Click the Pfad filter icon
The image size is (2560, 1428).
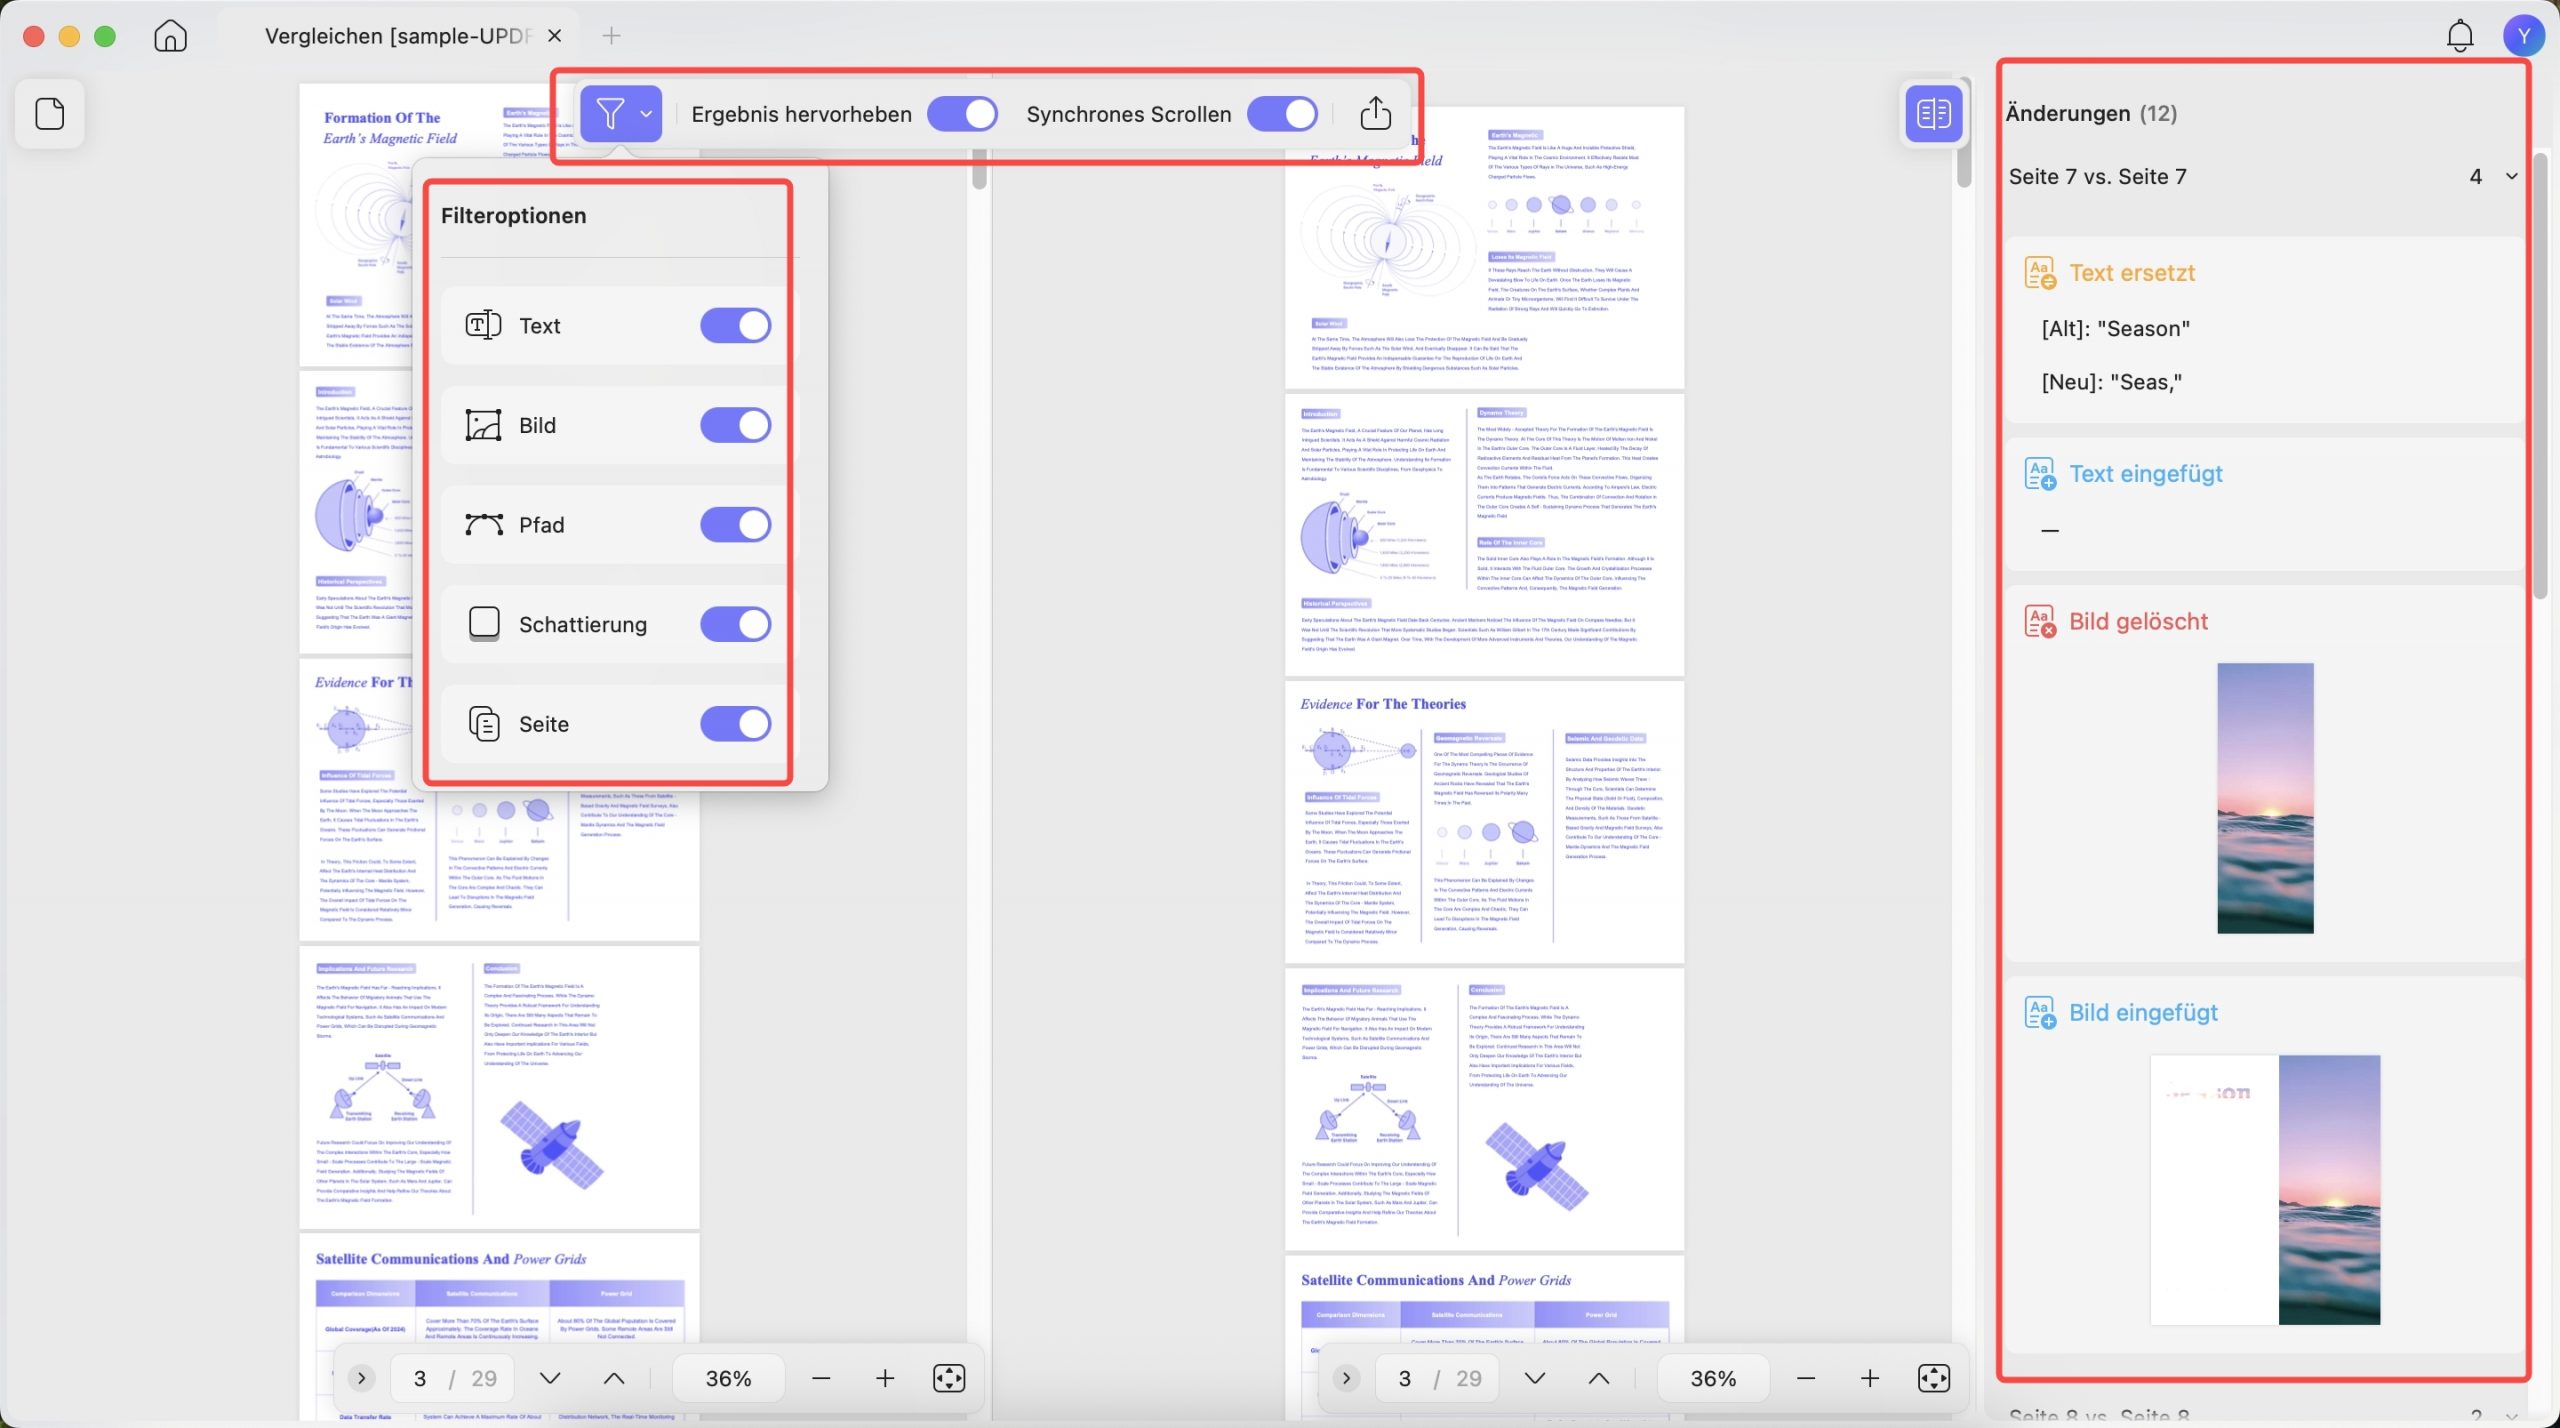484,525
